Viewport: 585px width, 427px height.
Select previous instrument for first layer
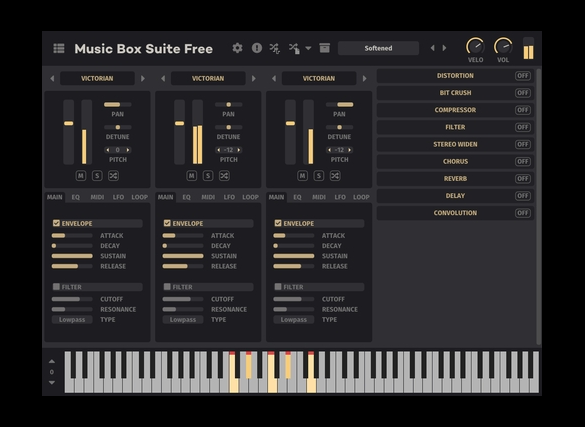point(52,79)
